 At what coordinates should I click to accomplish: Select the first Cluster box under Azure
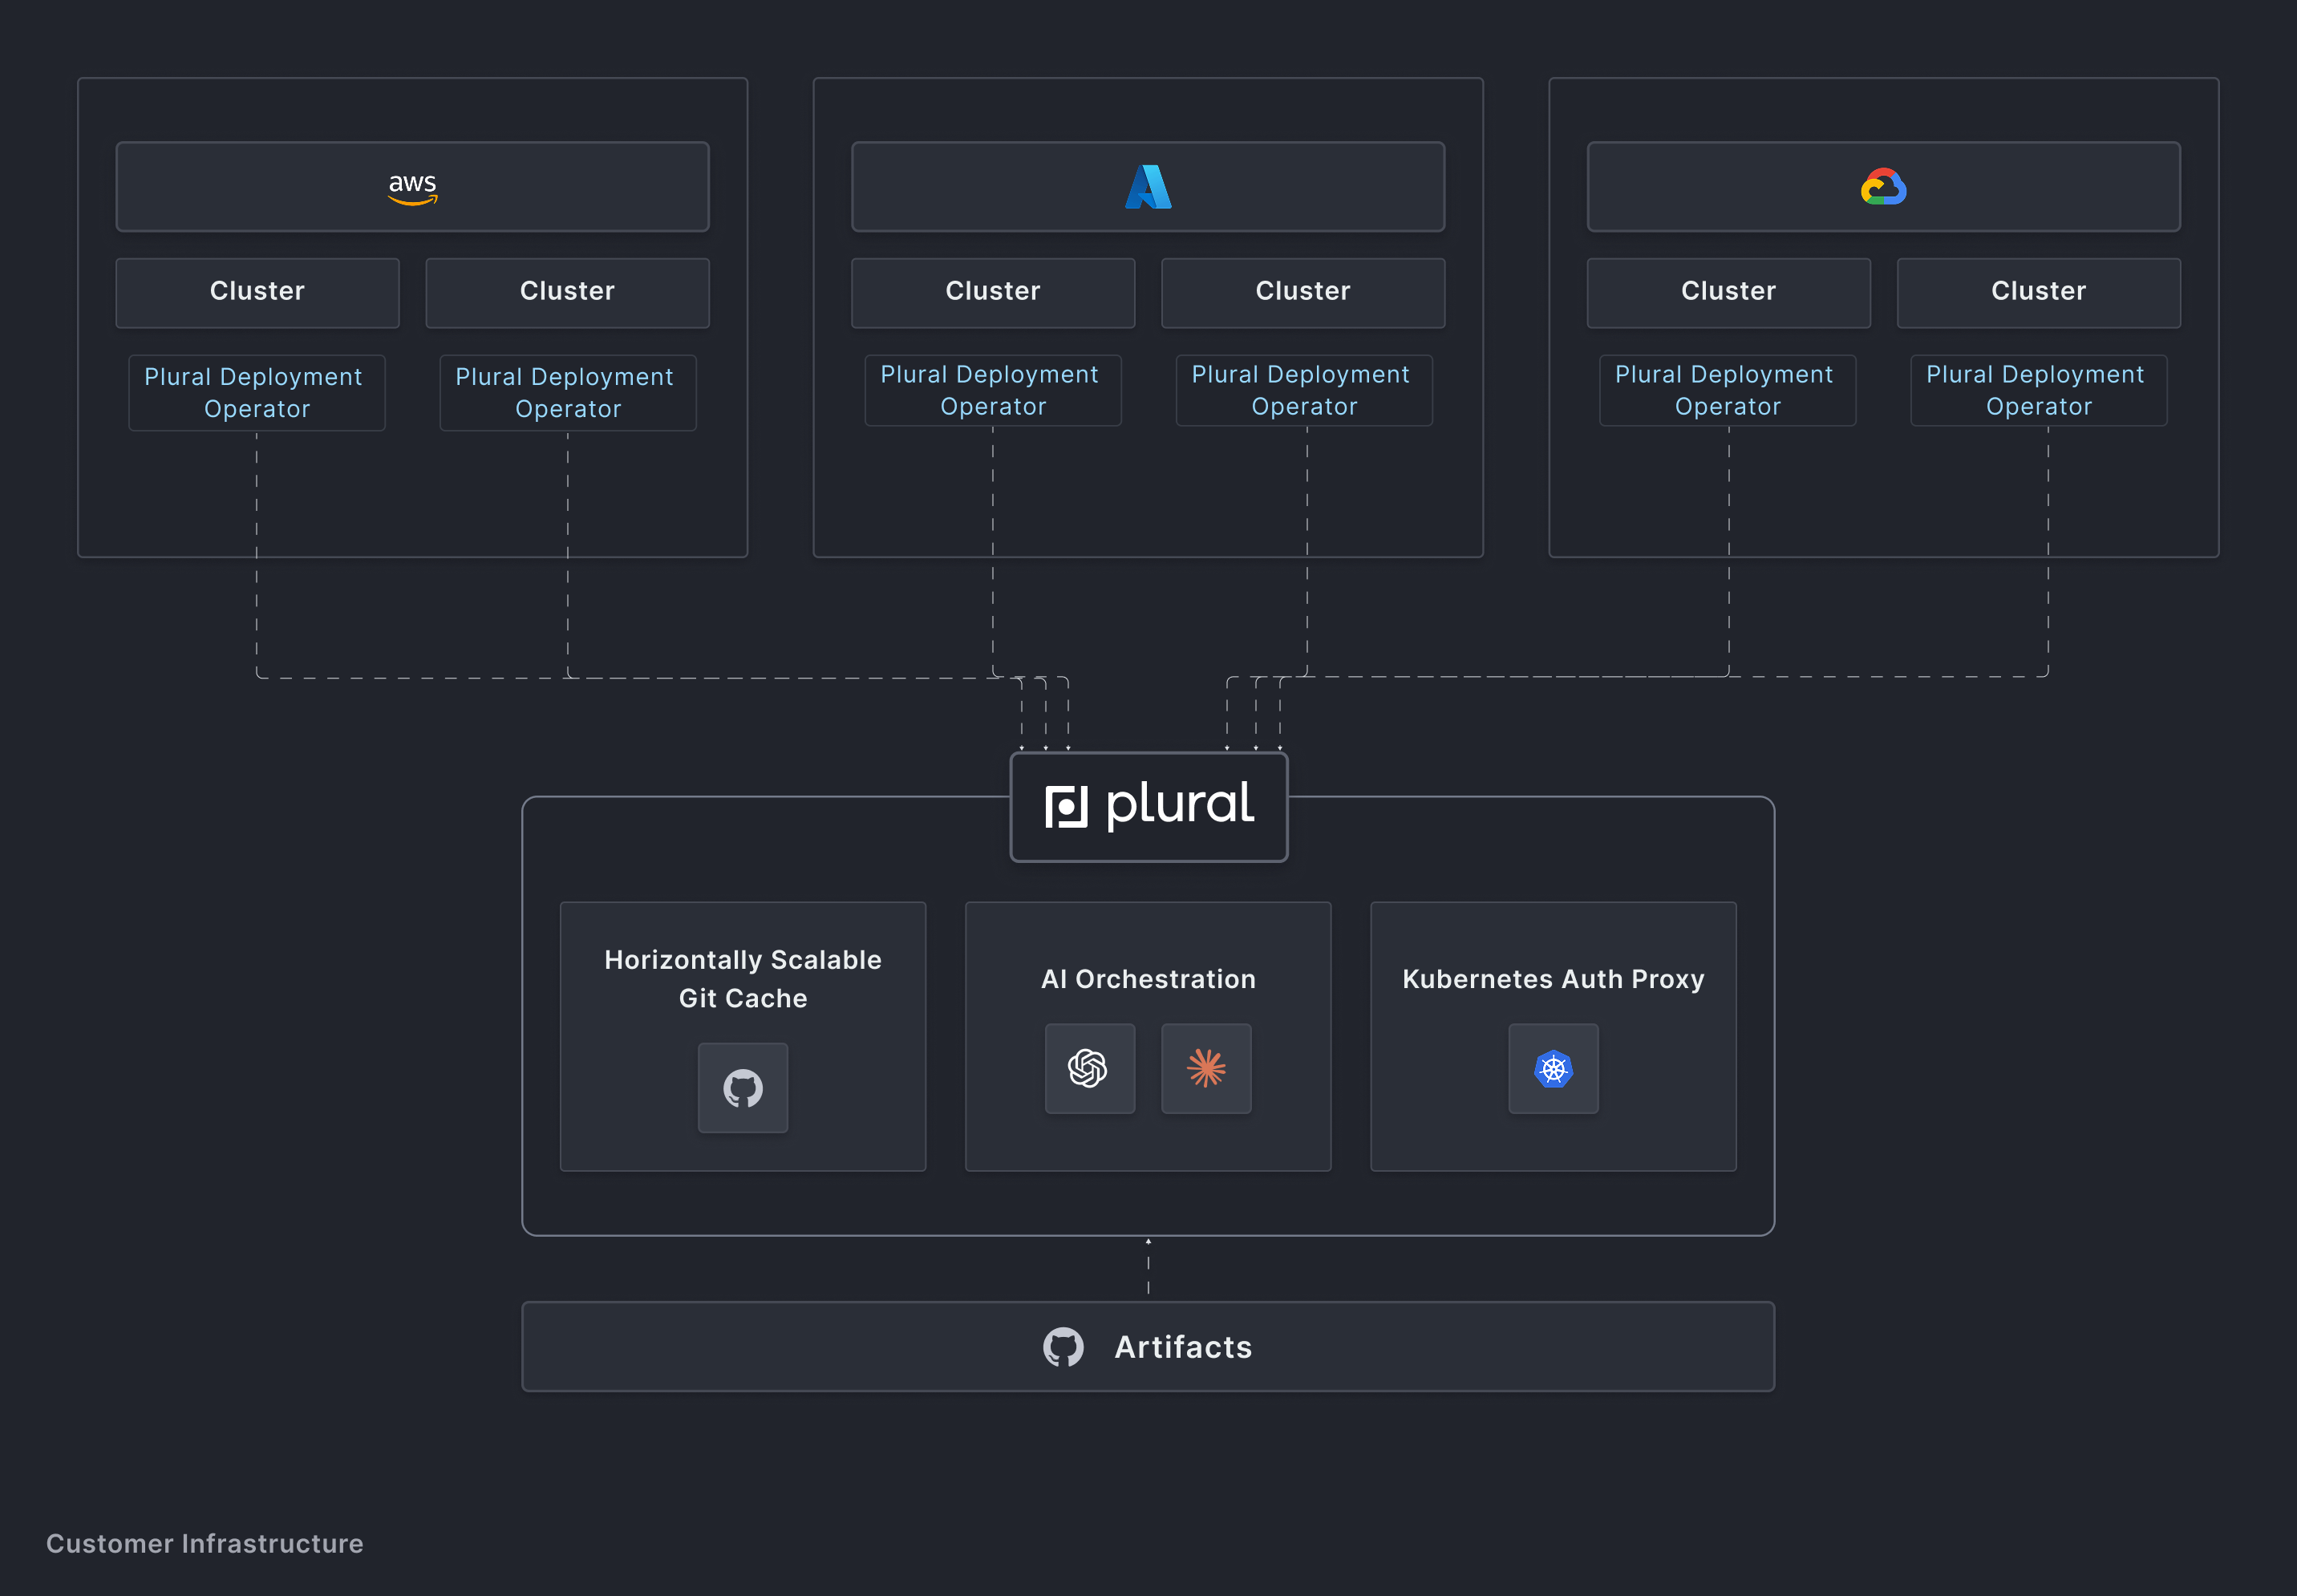point(993,293)
